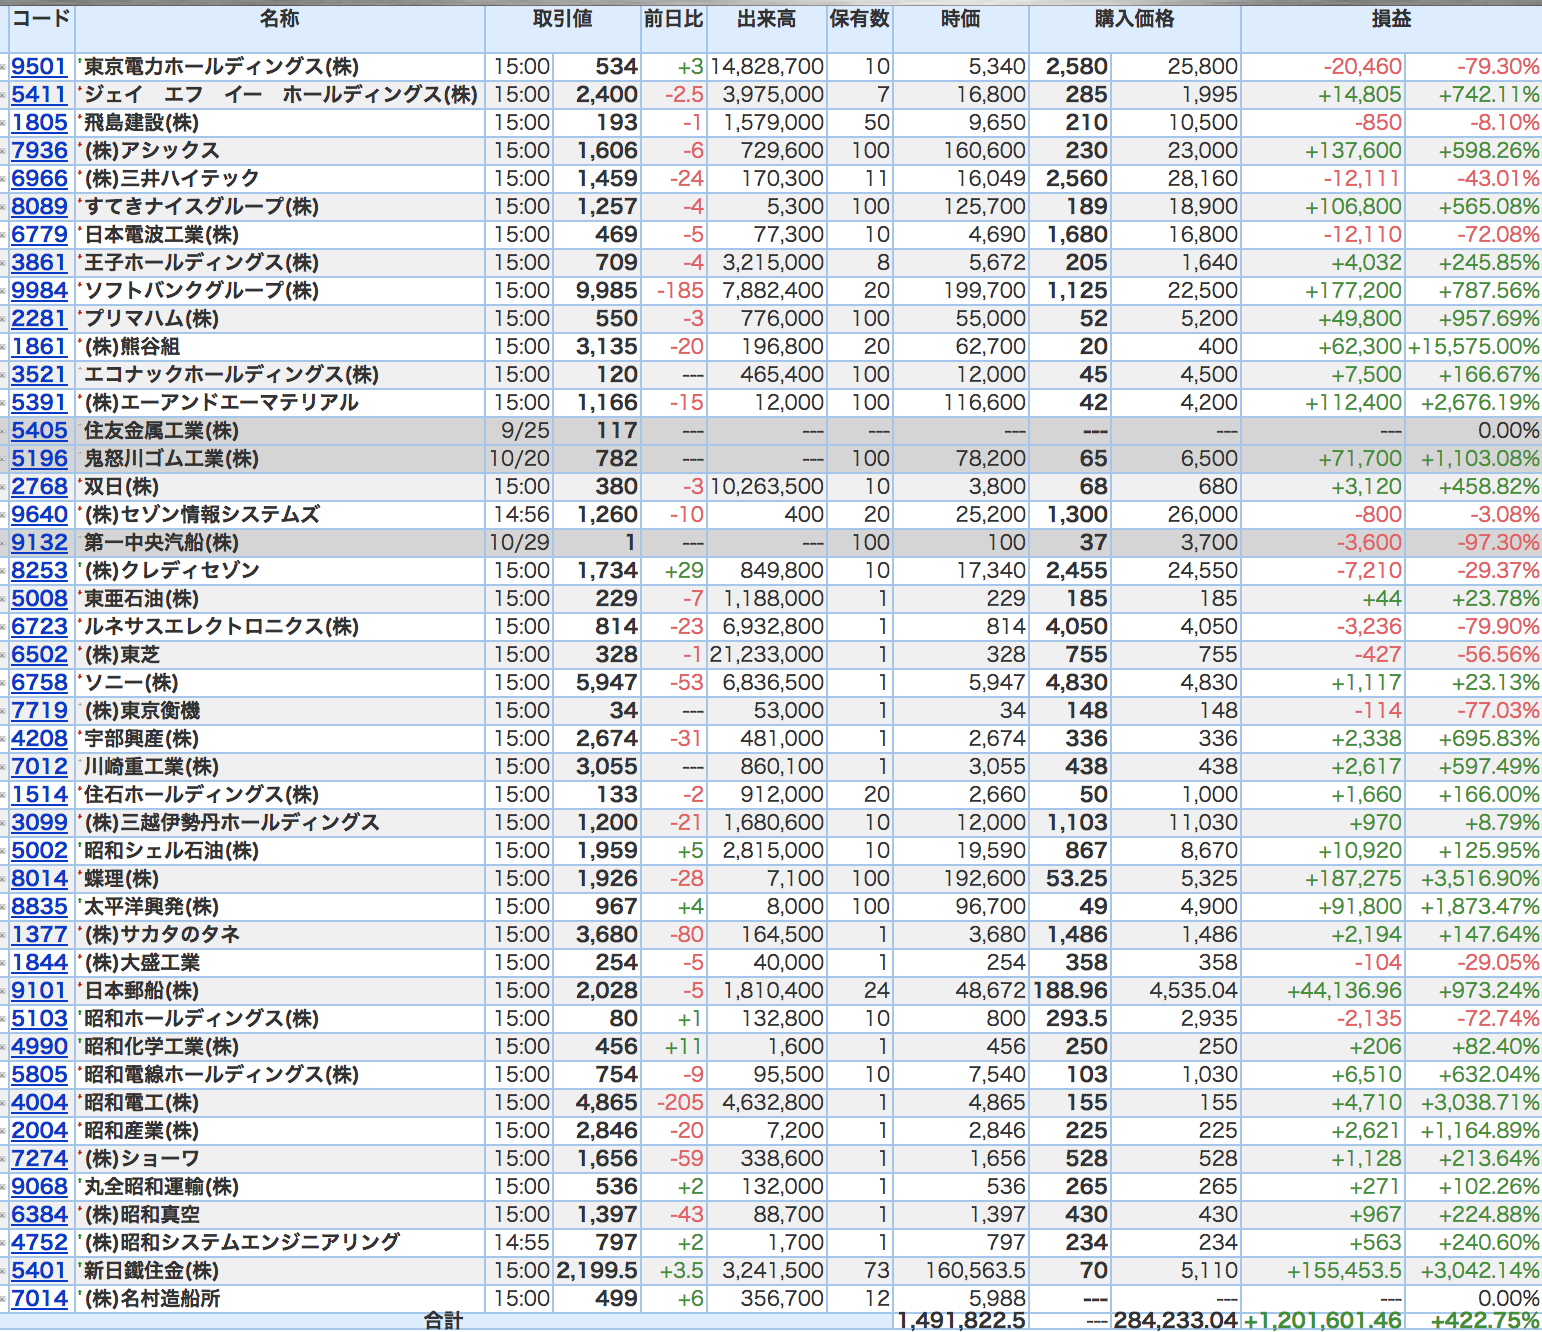Click the 保有数 column header
The height and width of the screenshot is (1332, 1542).
[860, 19]
